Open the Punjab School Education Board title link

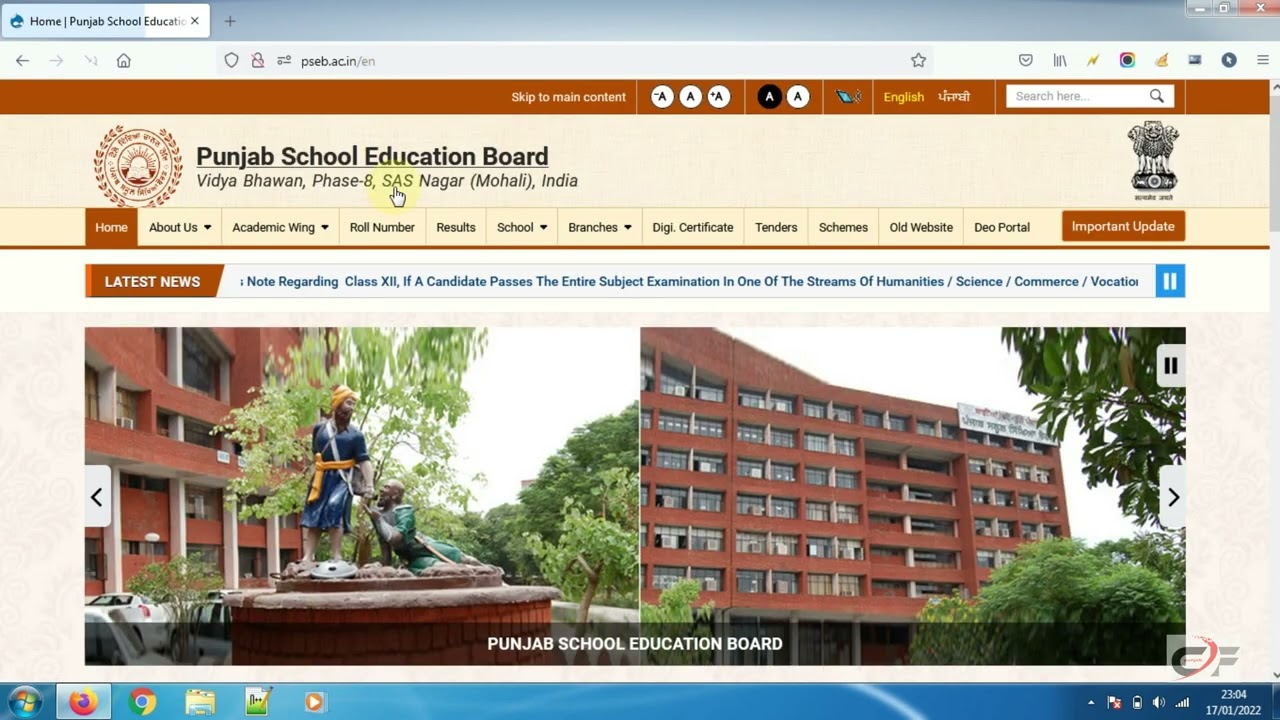click(372, 156)
